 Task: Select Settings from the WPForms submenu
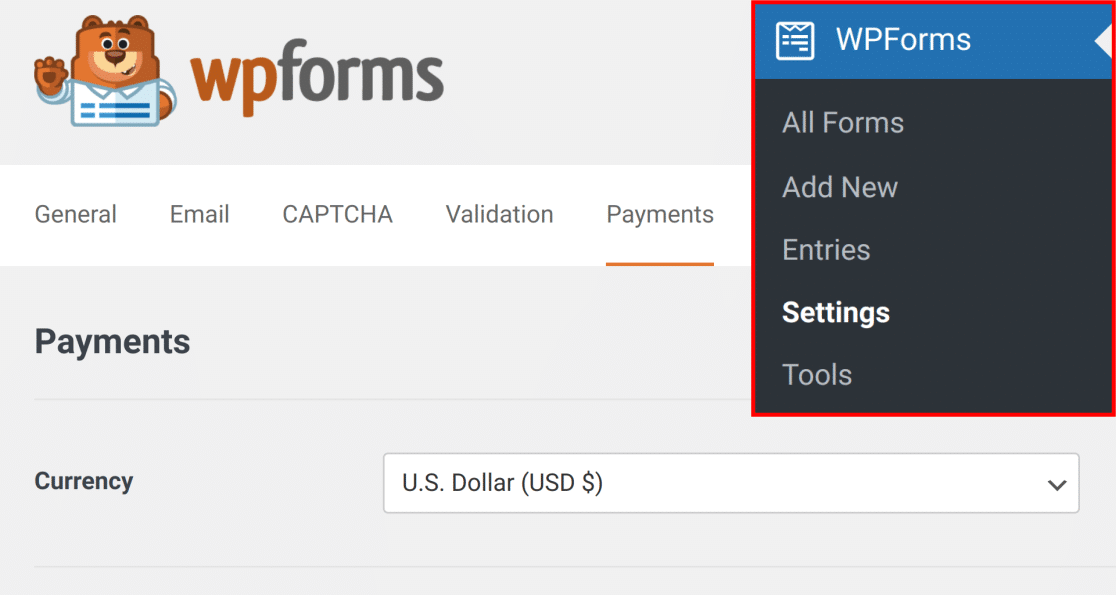pos(836,312)
